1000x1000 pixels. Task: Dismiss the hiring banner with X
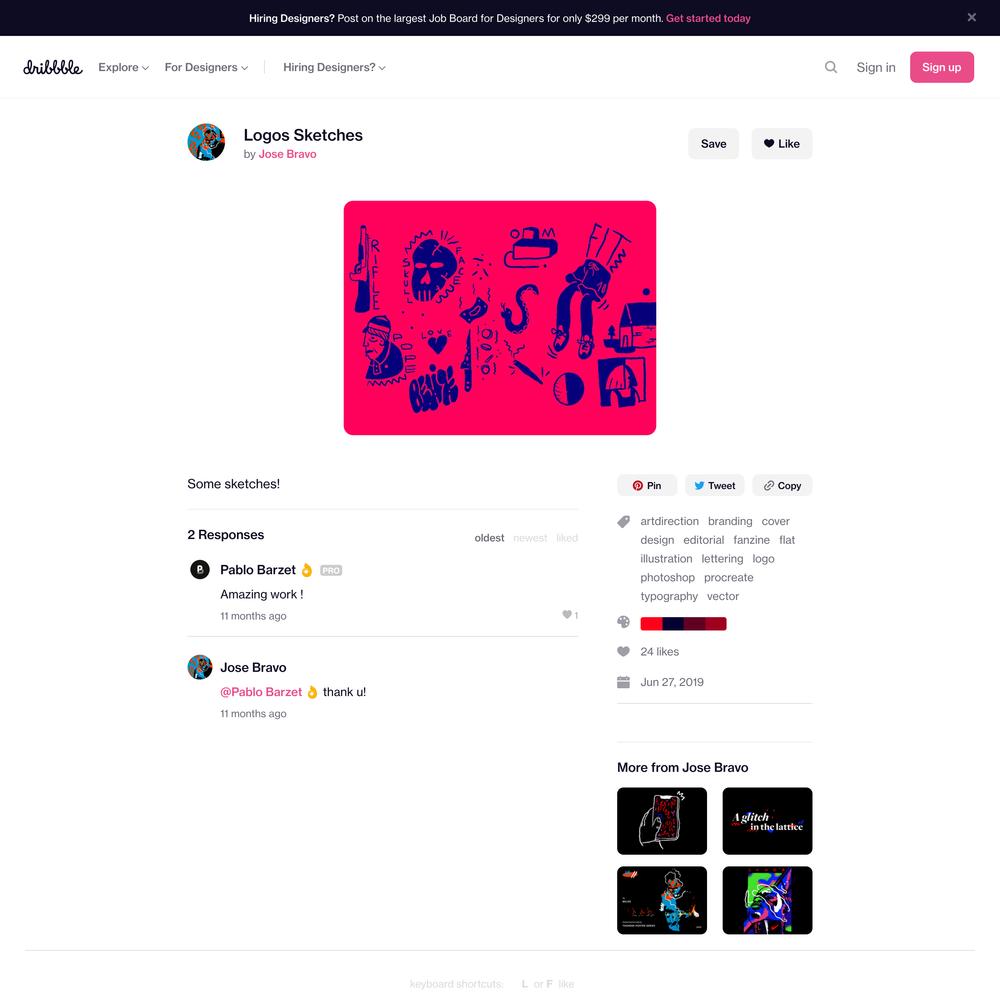971,17
